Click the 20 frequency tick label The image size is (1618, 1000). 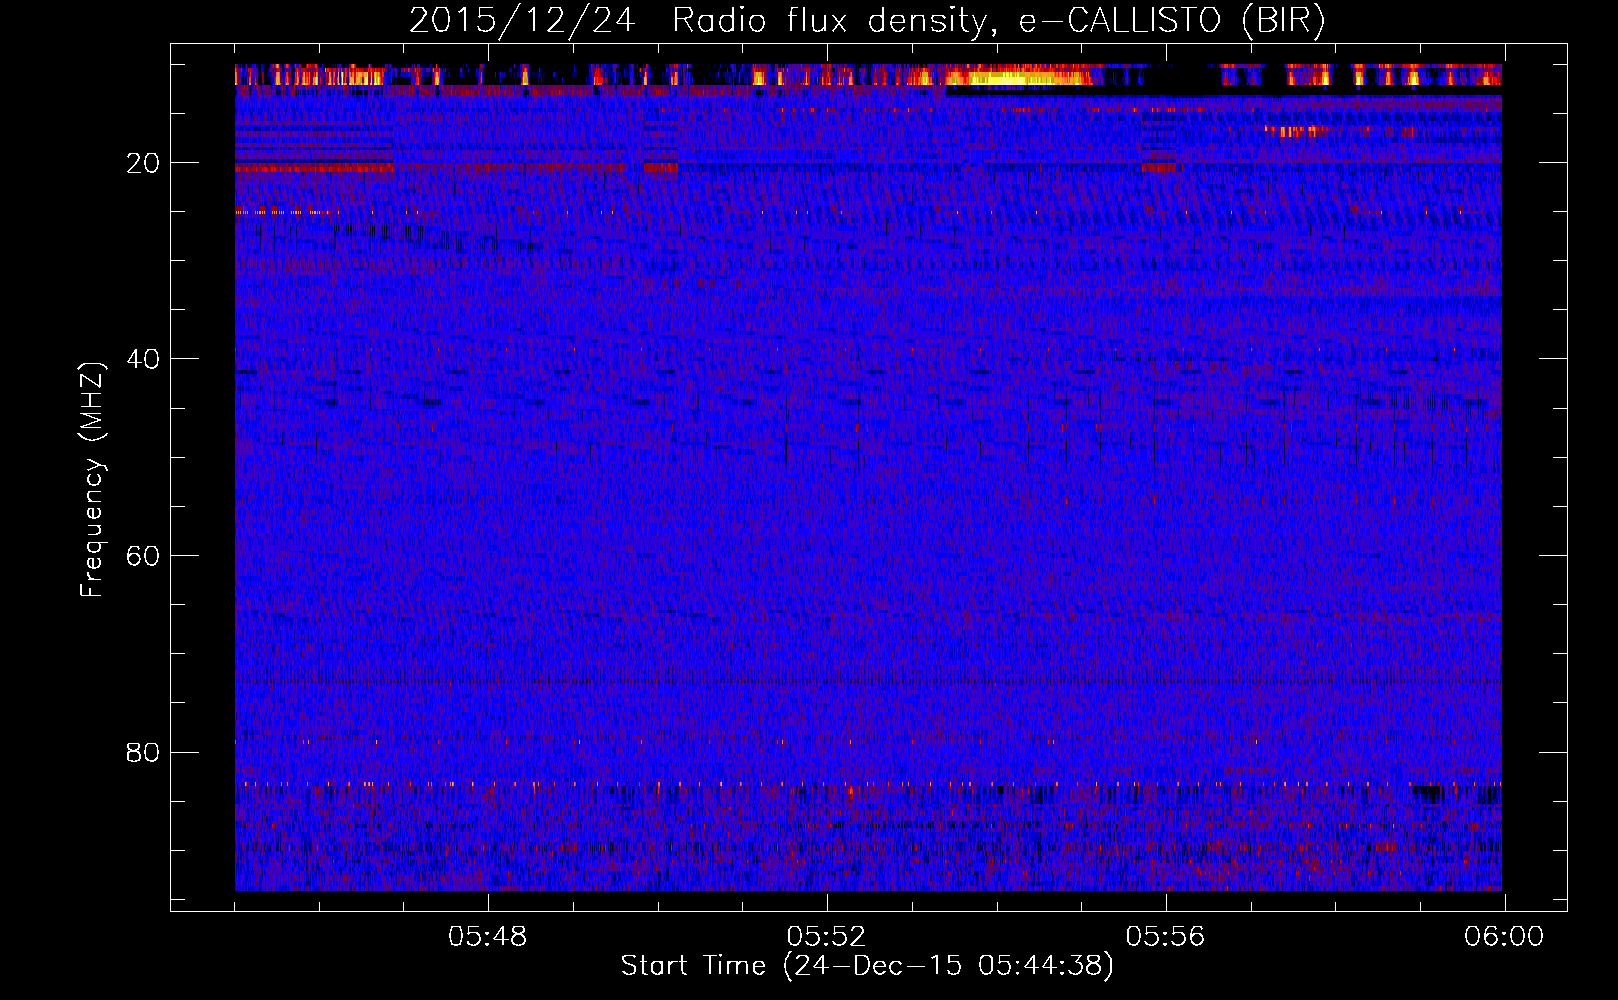click(143, 163)
